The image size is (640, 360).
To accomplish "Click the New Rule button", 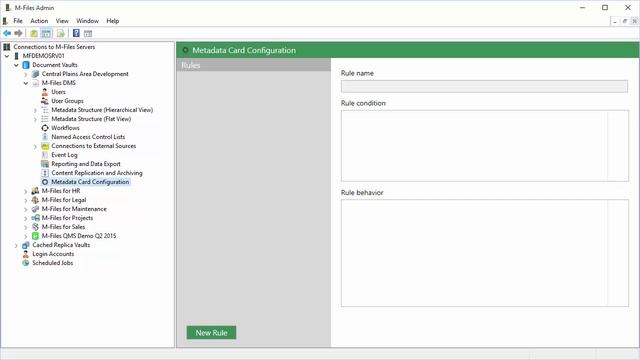I will [x=211, y=333].
